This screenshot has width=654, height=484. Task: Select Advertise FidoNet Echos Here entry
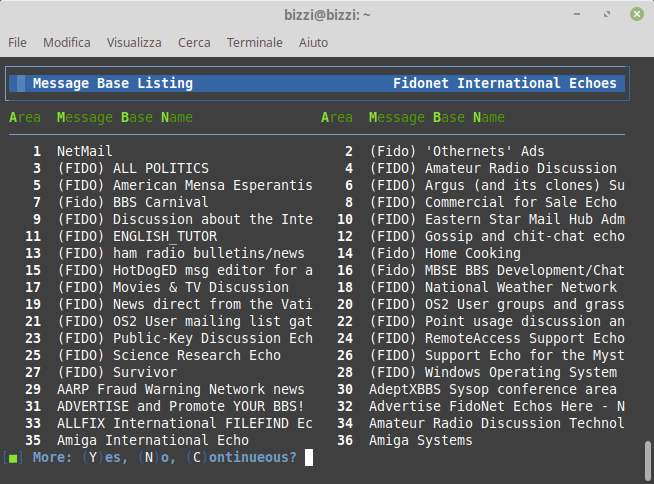click(497, 407)
